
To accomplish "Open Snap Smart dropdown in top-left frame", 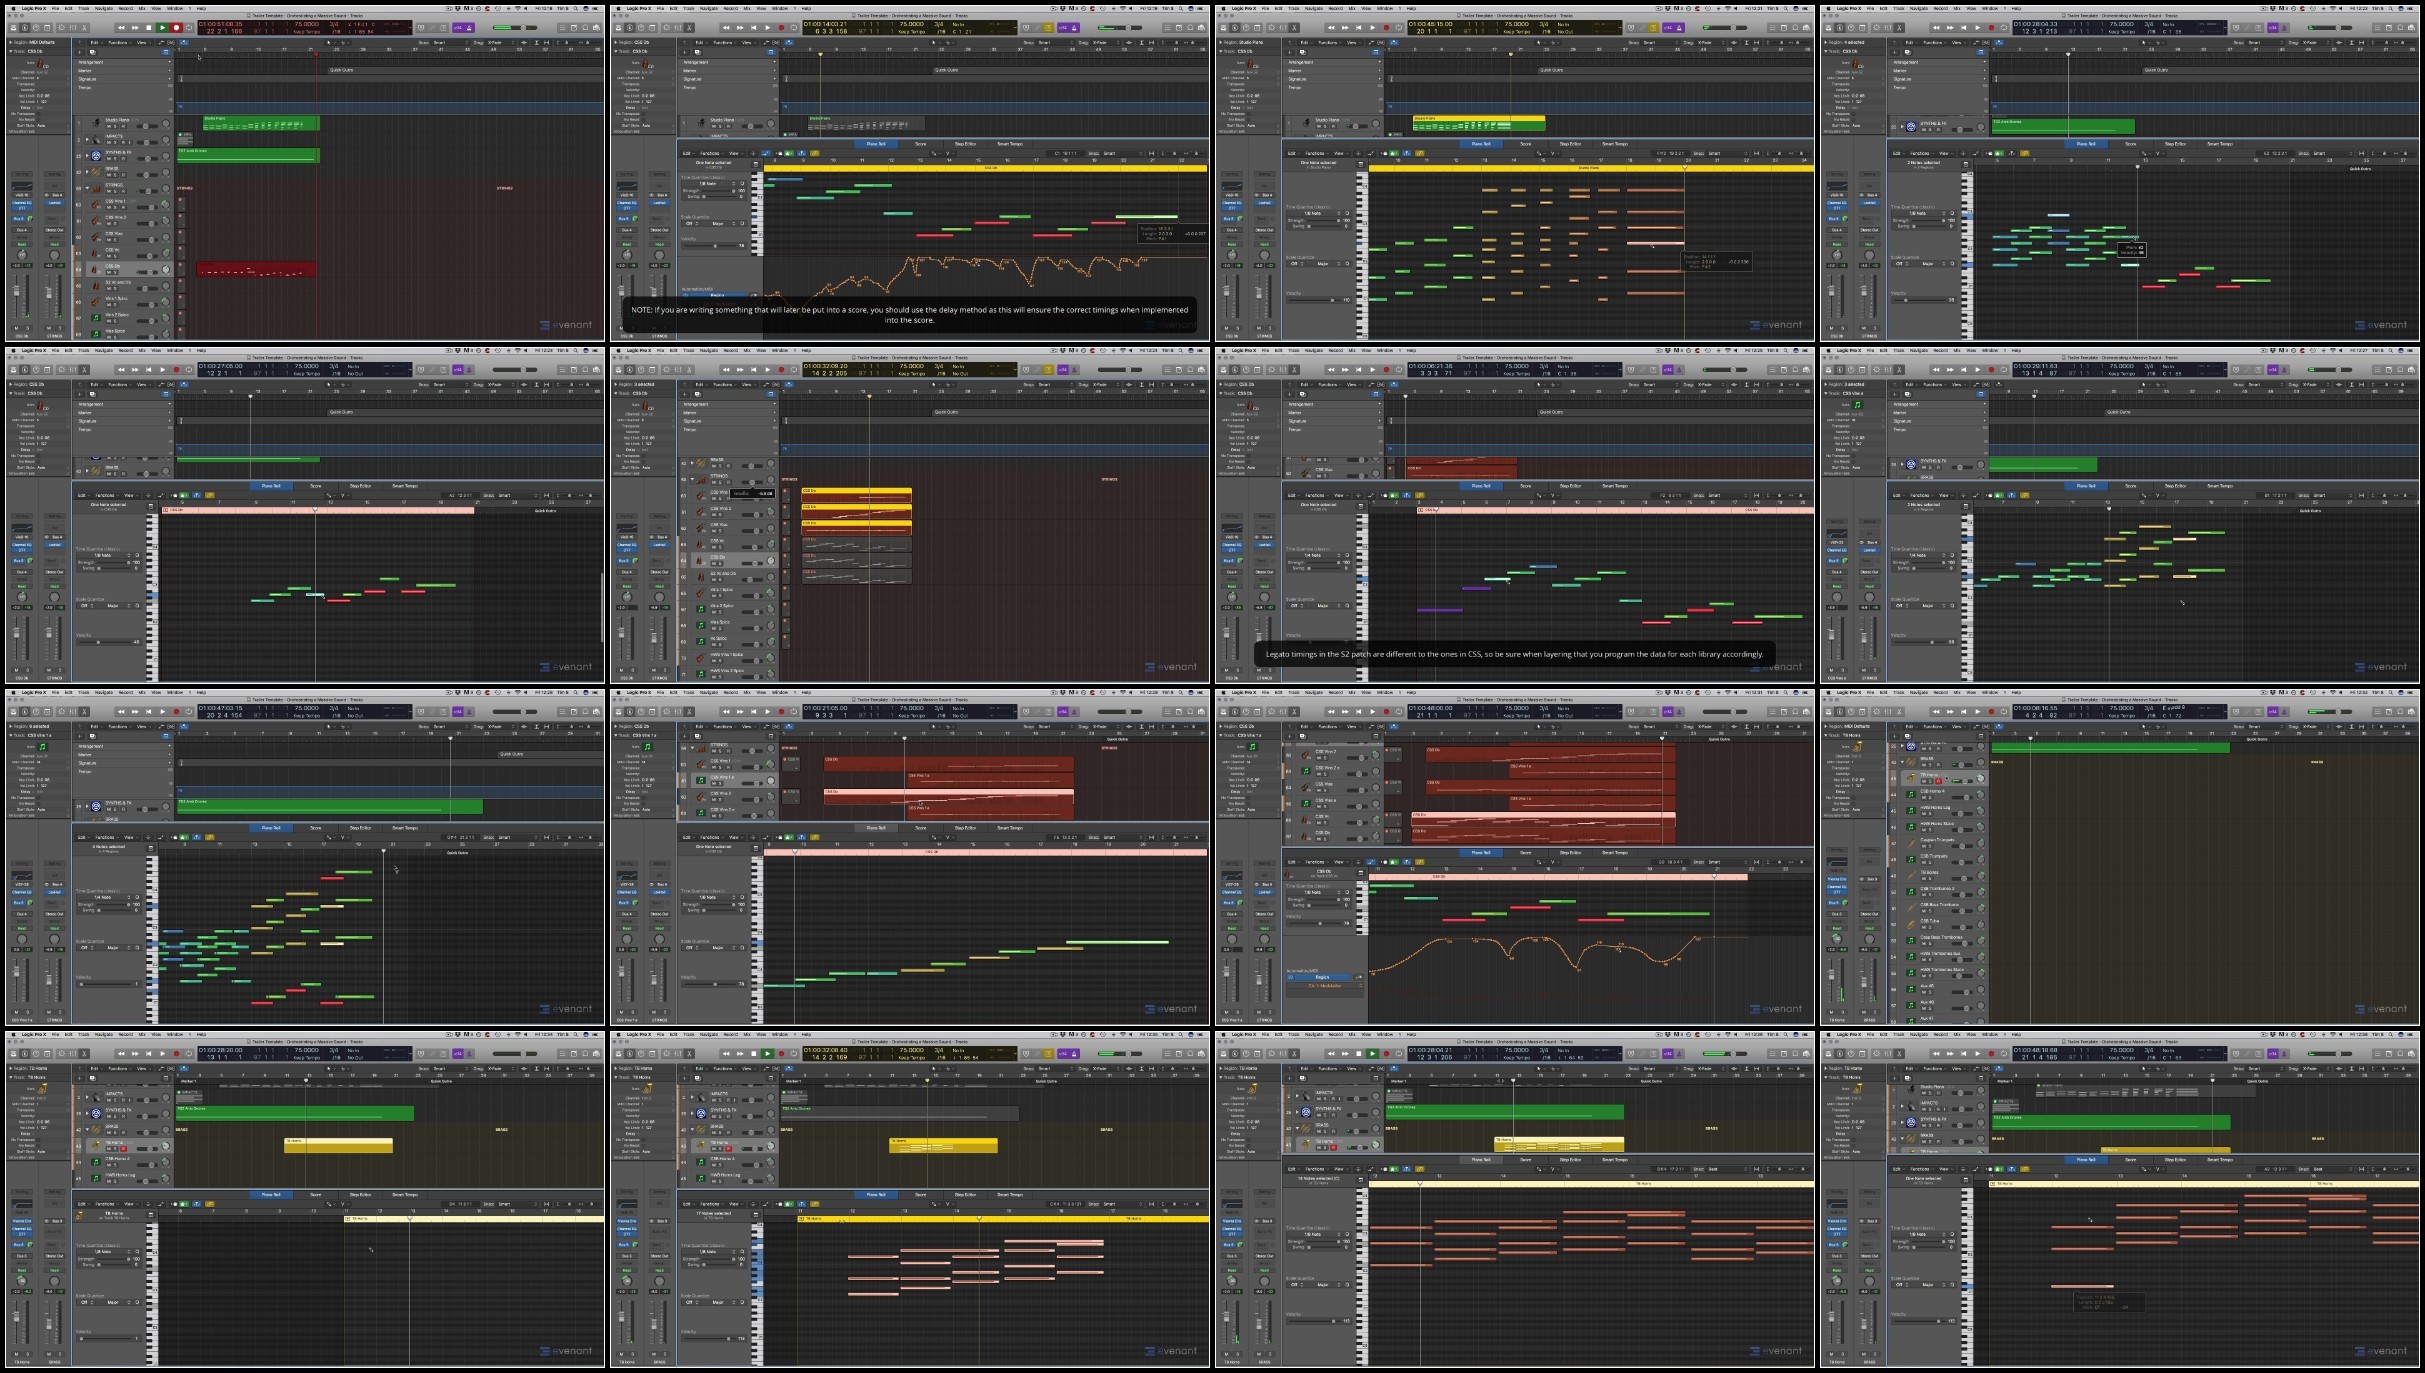I will pyautogui.click(x=451, y=42).
